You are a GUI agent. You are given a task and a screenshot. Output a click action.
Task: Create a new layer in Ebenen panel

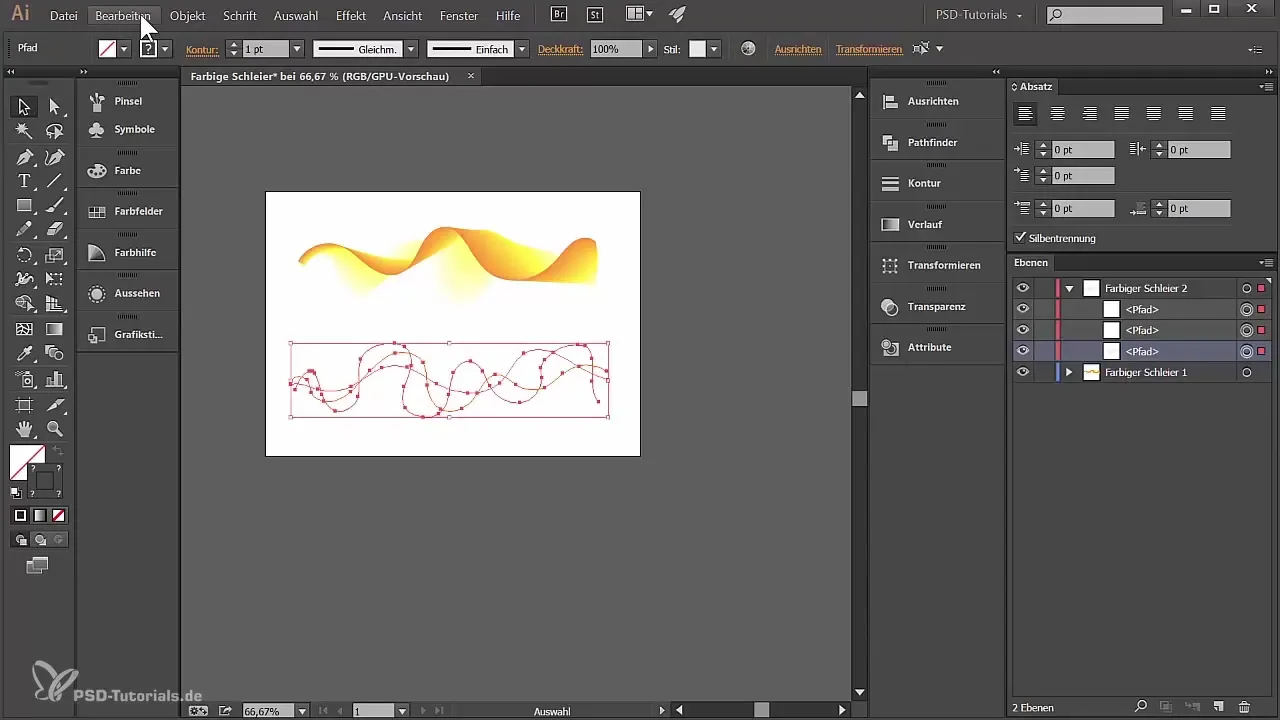[x=1218, y=707]
